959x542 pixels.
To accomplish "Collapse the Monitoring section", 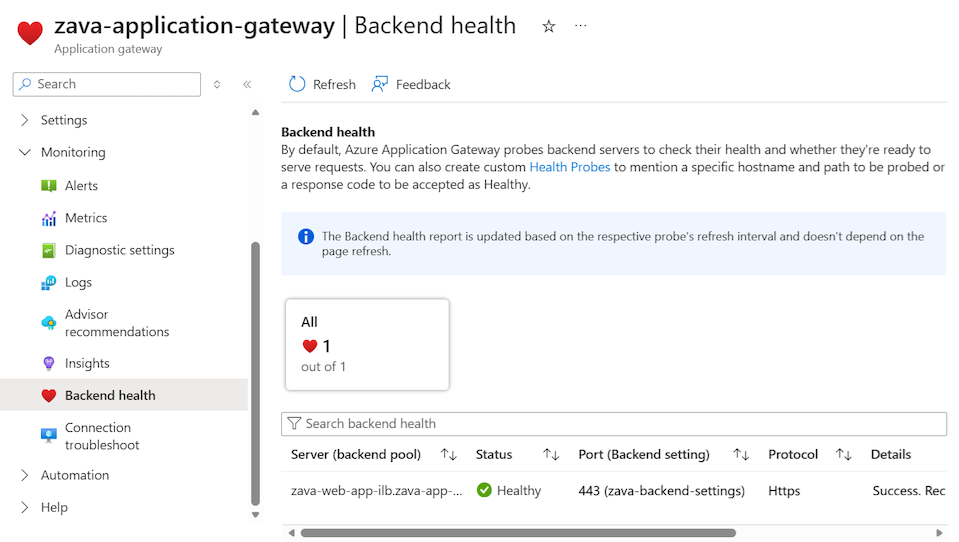I will tap(26, 152).
